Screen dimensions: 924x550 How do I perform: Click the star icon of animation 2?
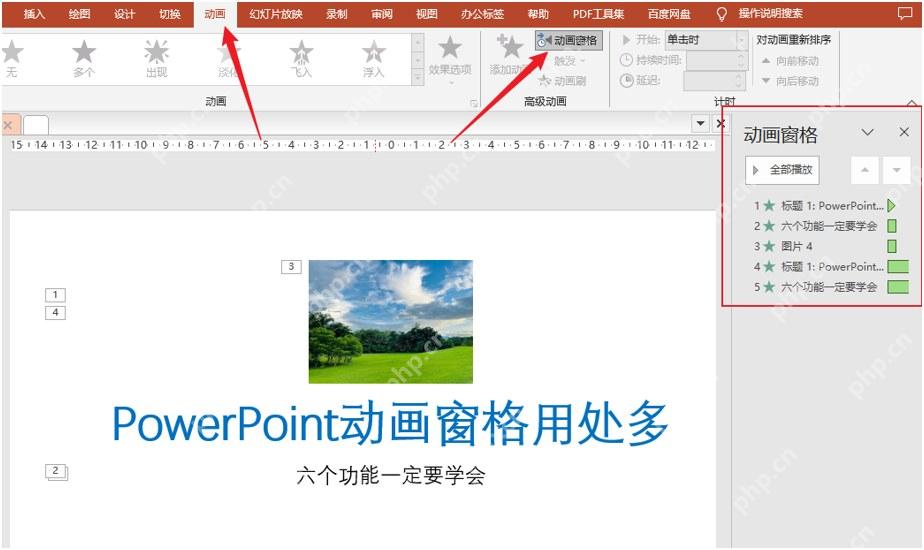pyautogui.click(x=768, y=226)
